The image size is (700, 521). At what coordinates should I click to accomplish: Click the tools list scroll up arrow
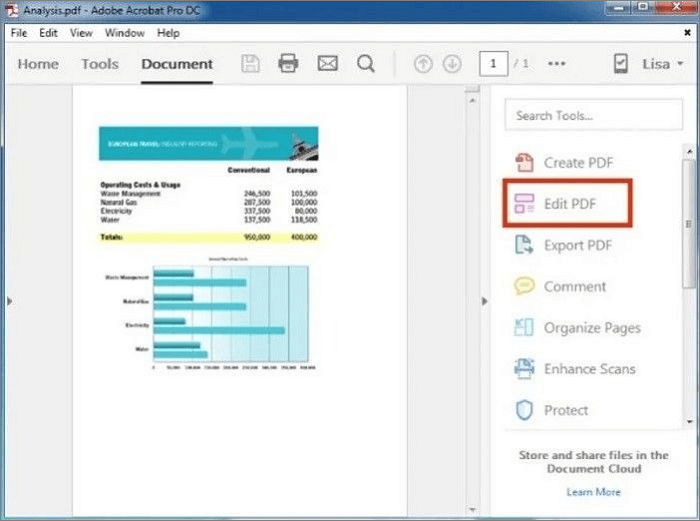coord(689,152)
